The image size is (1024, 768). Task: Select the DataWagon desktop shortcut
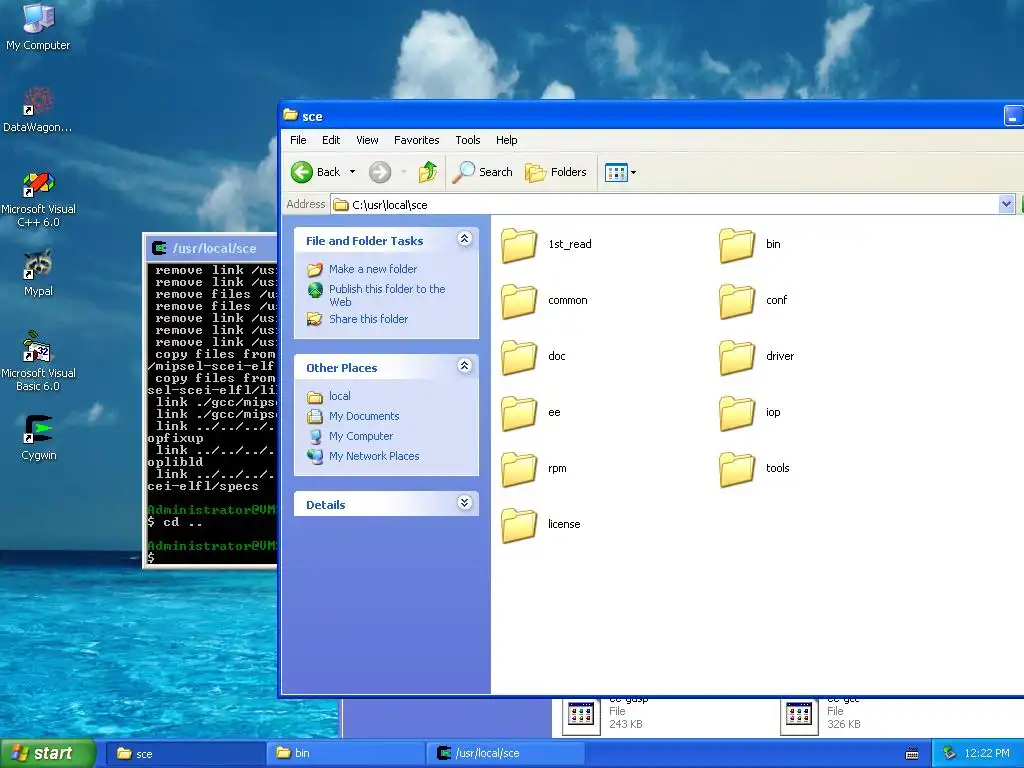pyautogui.click(x=38, y=110)
